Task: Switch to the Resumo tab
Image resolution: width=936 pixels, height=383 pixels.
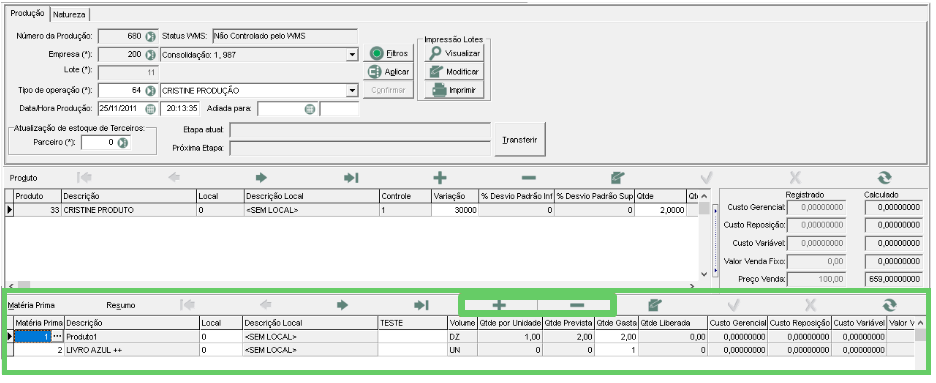Action: pyautogui.click(x=121, y=305)
